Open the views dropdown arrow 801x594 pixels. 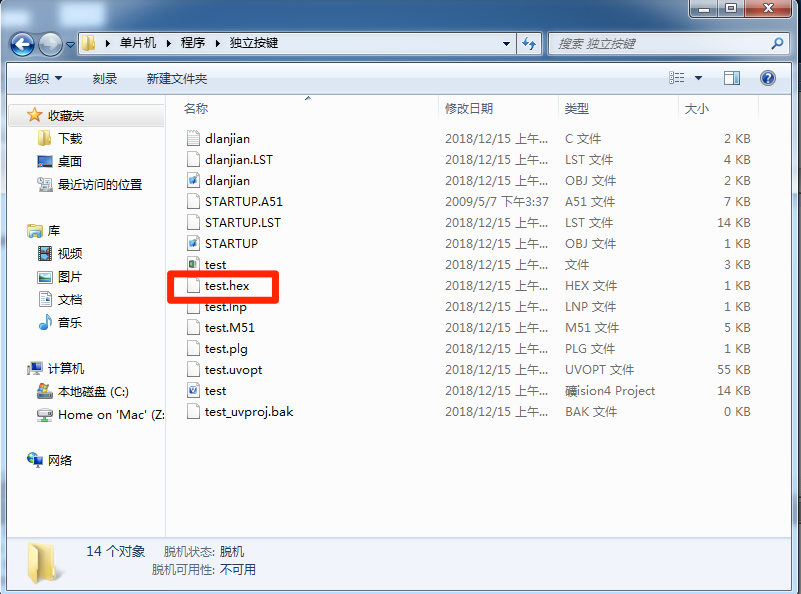coord(696,77)
